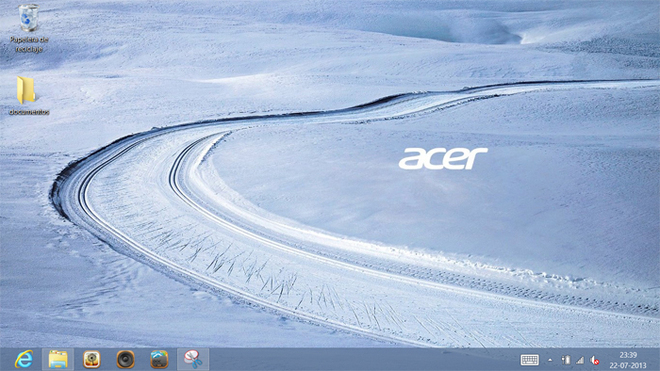The image size is (660, 371).
Task: Click the "Papelera de reciclaje" text label
Action: coord(29,44)
